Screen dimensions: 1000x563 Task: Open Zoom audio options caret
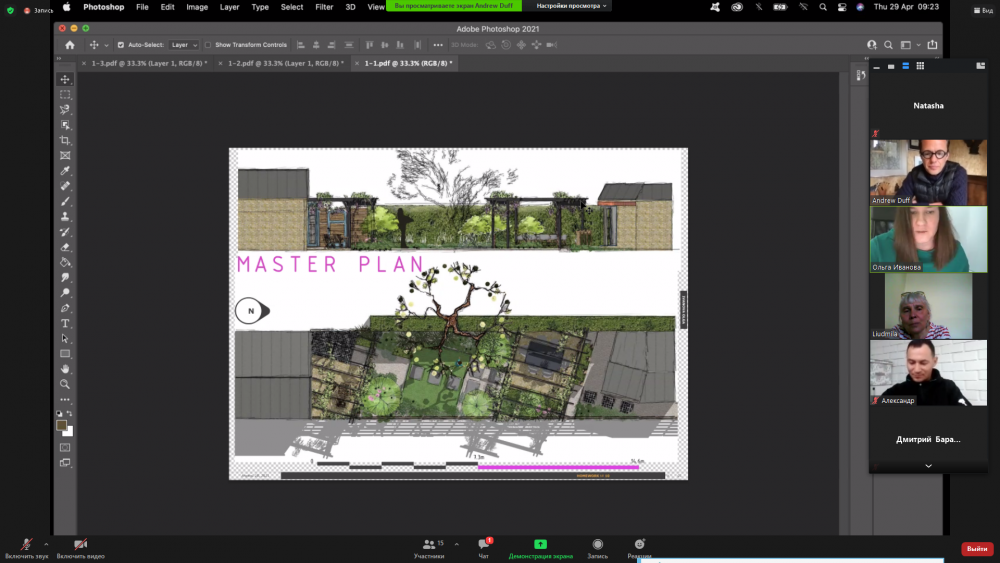tap(46, 544)
